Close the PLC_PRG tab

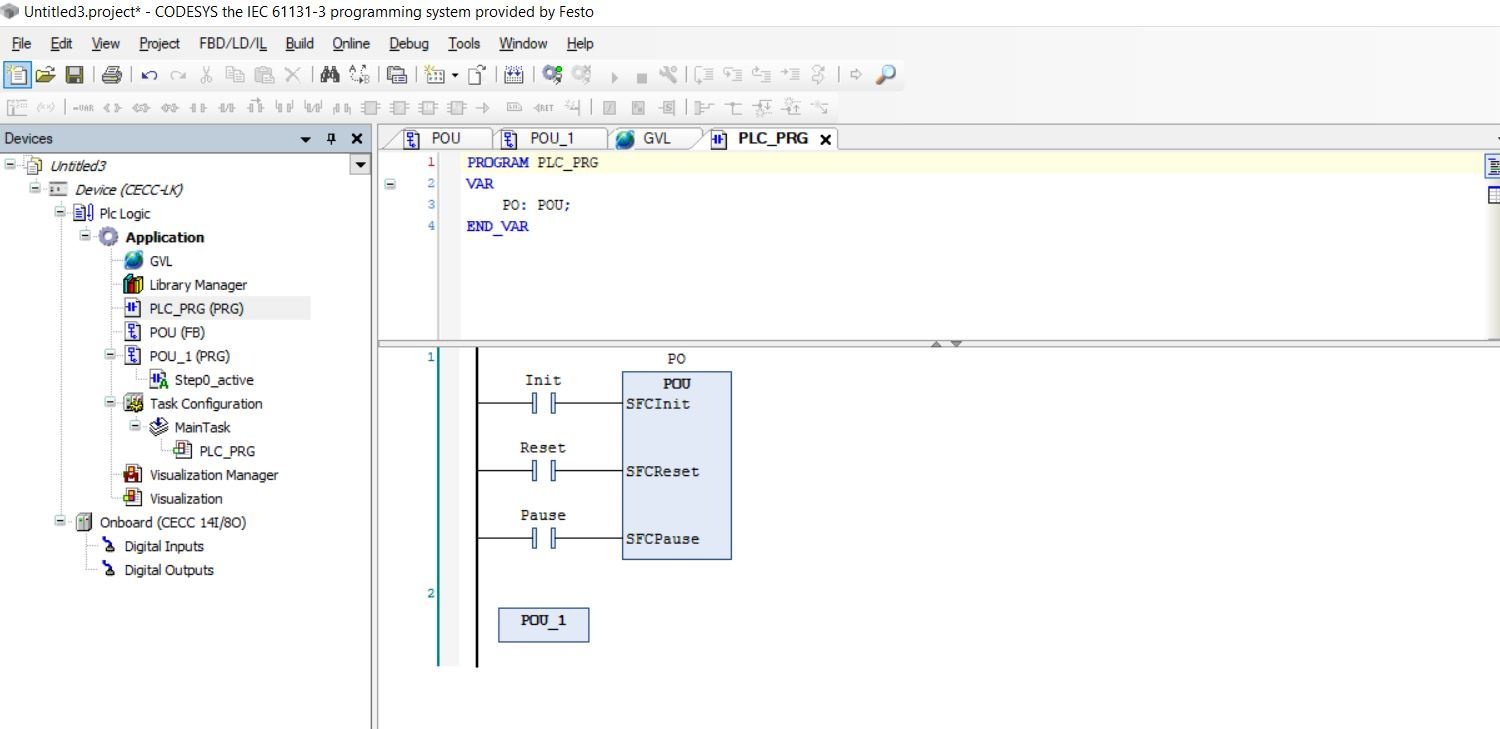pos(825,140)
